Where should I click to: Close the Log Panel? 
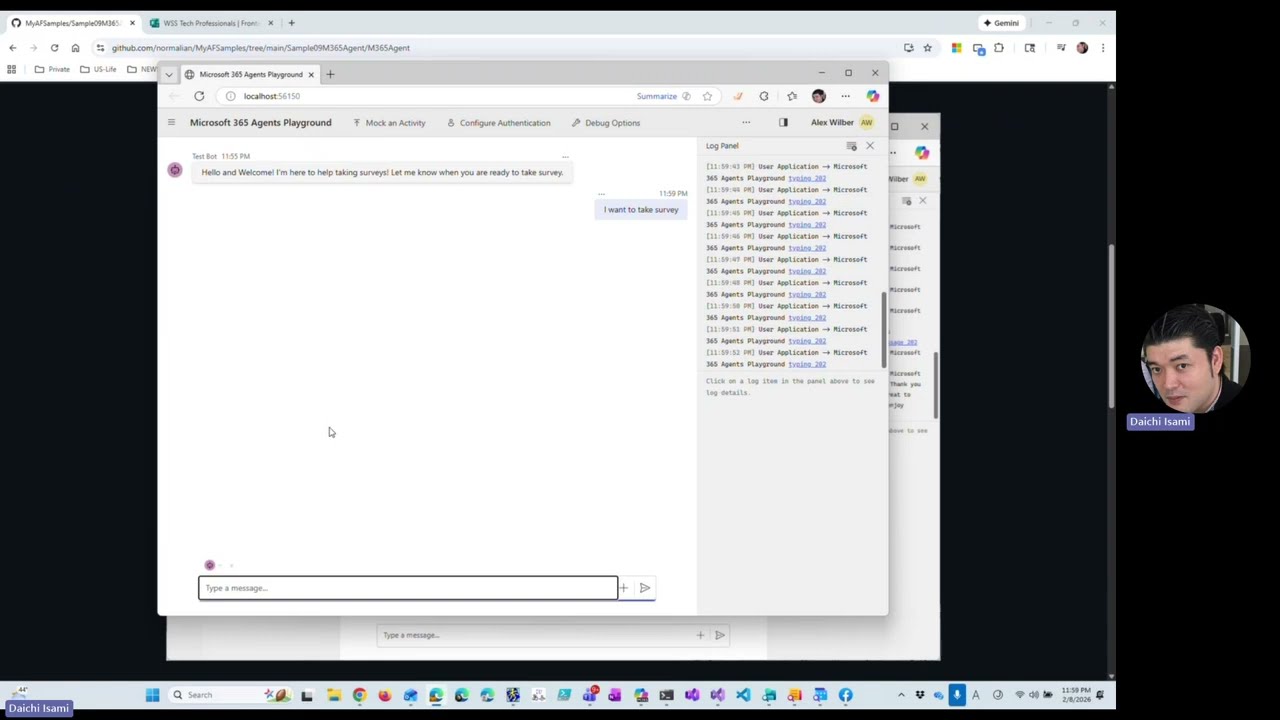coord(870,146)
